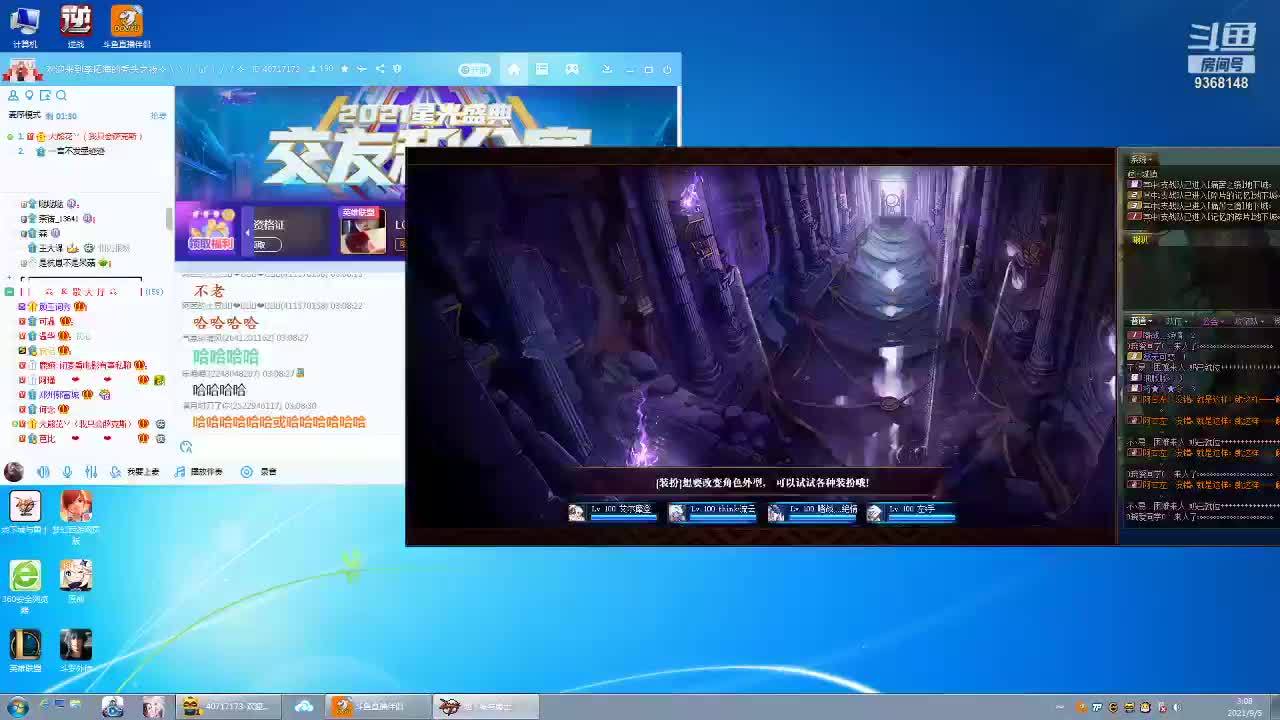Click the 我要上麦 button

(x=135, y=472)
